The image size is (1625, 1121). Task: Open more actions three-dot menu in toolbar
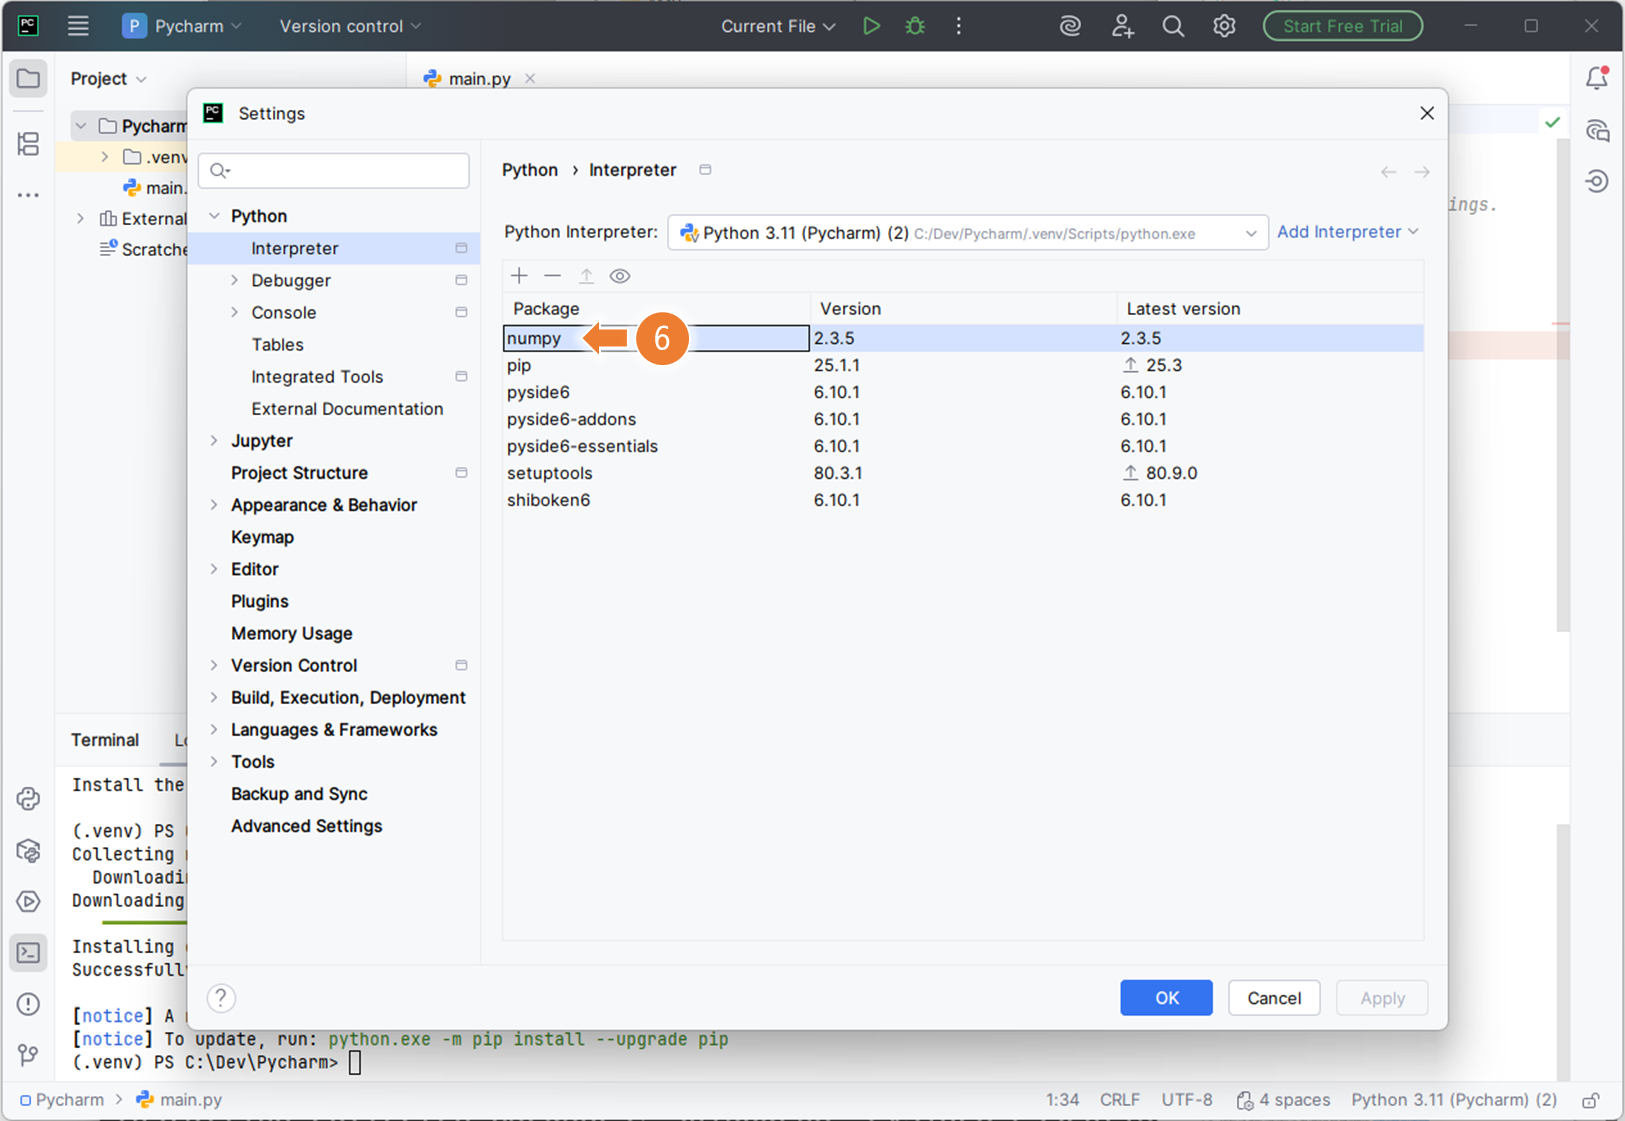coord(959,26)
